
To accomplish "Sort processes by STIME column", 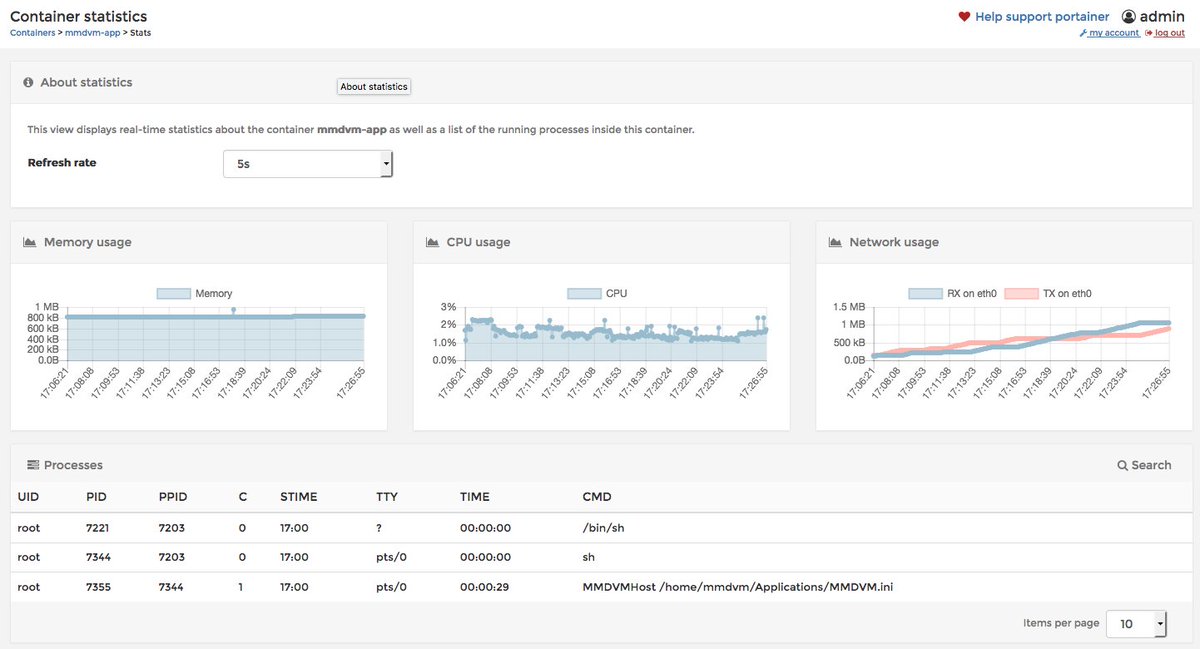I will coord(299,496).
